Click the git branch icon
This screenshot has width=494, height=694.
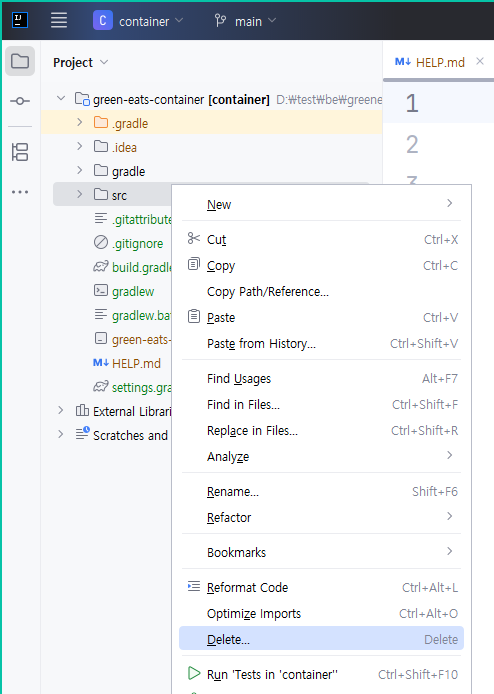(x=220, y=20)
